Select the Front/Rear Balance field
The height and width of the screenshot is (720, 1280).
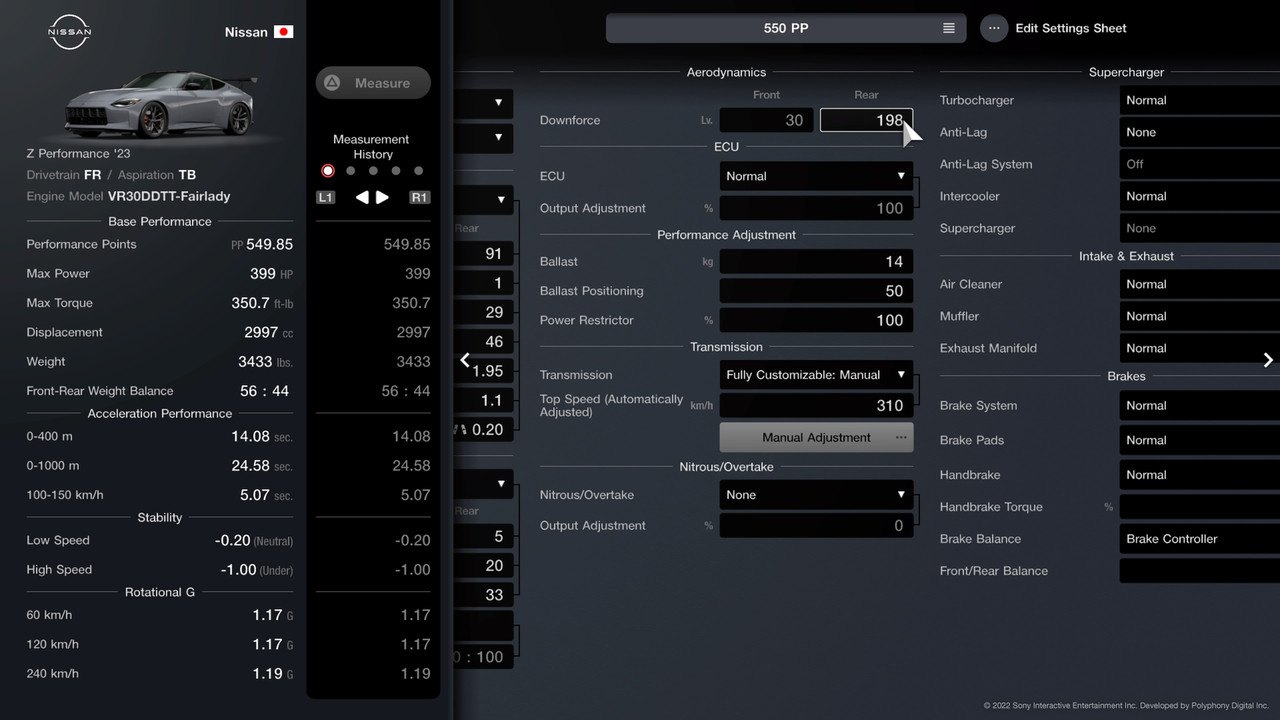pos(1199,571)
